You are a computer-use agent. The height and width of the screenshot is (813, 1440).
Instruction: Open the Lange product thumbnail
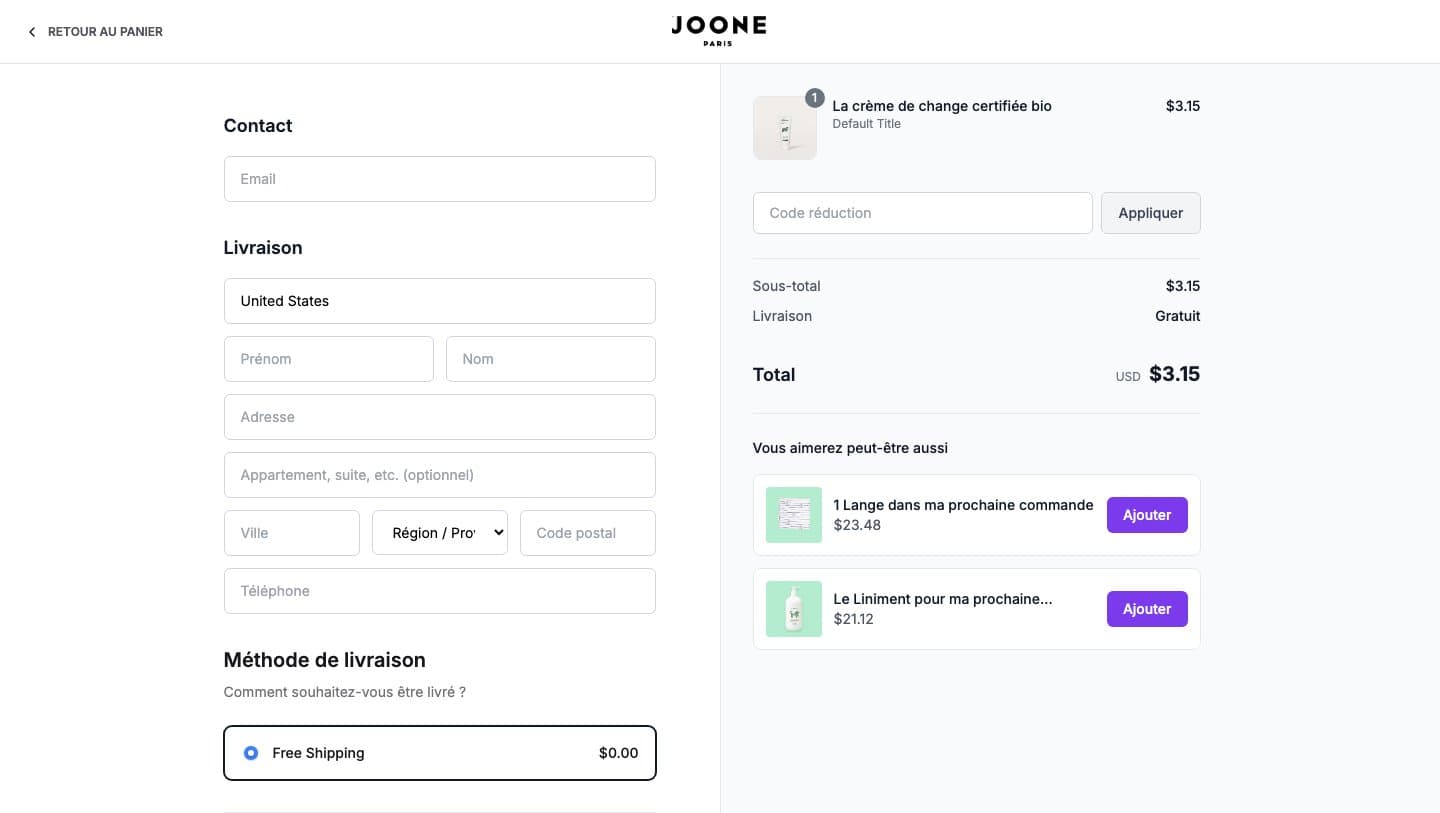[x=794, y=515]
